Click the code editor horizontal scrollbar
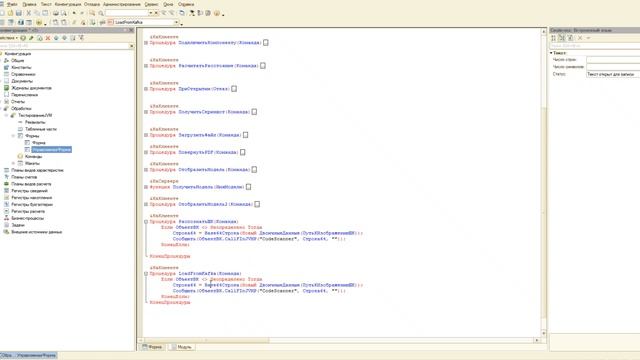The image size is (640, 360). (339, 340)
